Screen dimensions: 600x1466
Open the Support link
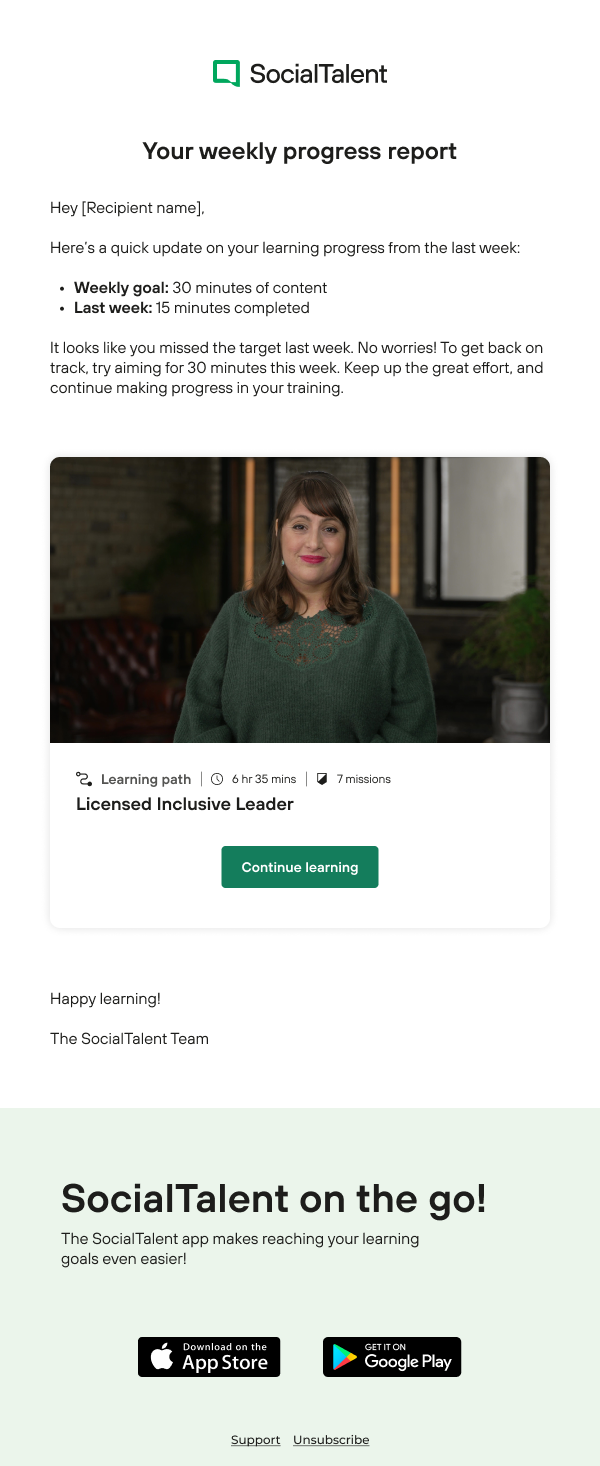(x=255, y=1440)
